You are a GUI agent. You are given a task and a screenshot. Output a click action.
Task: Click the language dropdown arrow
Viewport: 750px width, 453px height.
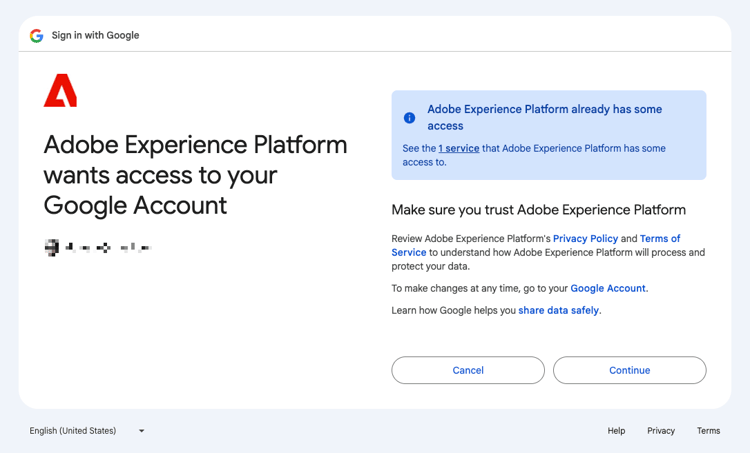(142, 431)
